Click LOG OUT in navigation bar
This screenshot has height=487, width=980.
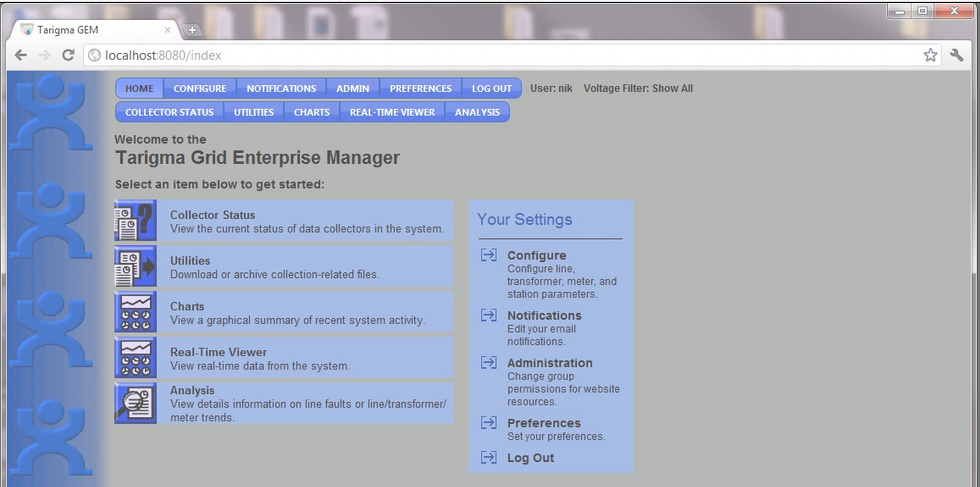click(x=492, y=88)
